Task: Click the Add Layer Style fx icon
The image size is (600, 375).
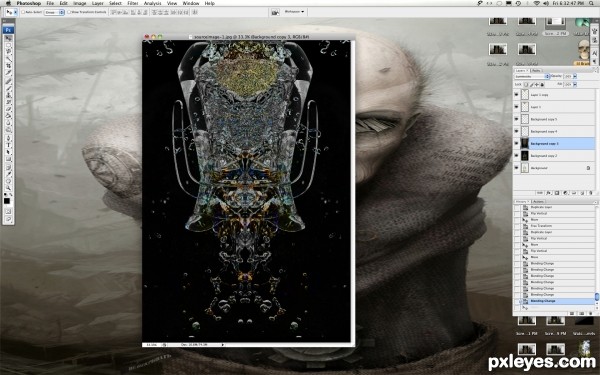Action: 549,193
